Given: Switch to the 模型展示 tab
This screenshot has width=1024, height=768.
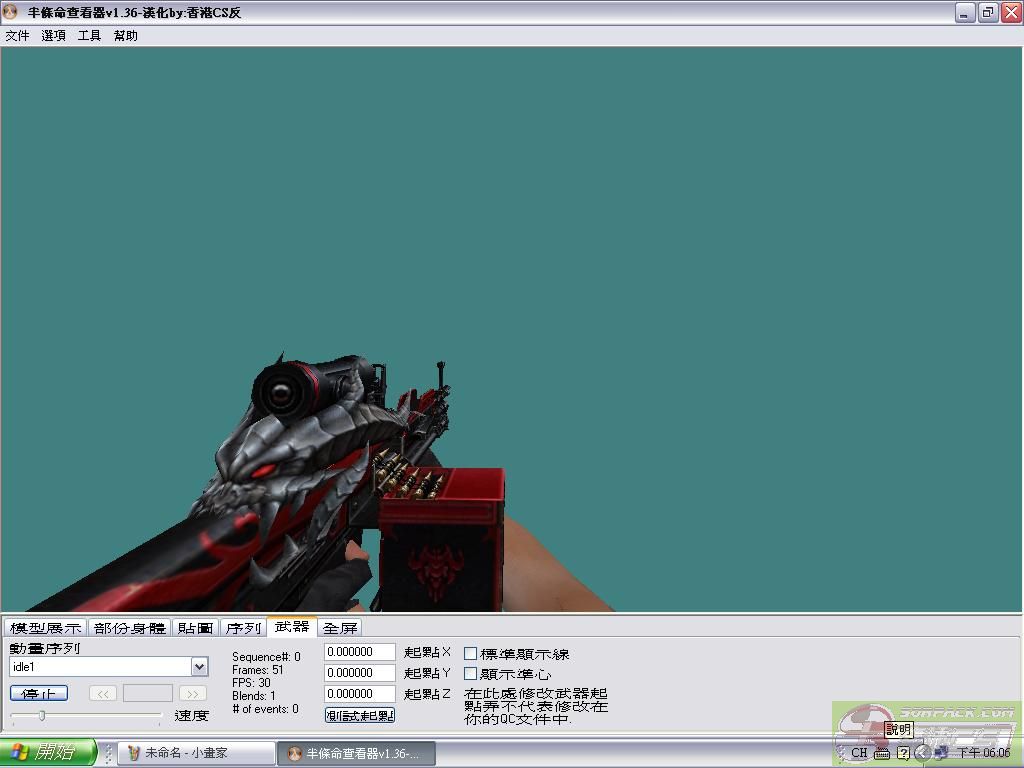Looking at the screenshot, I should click(45, 628).
